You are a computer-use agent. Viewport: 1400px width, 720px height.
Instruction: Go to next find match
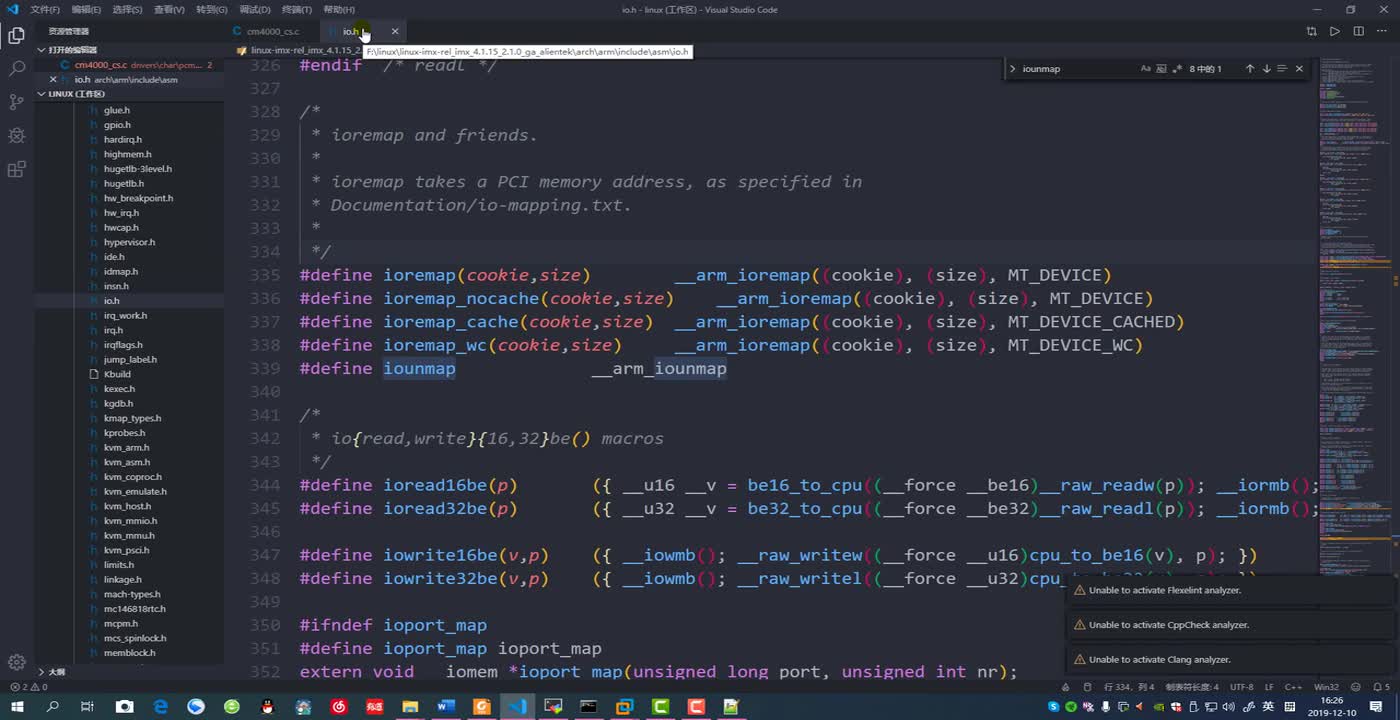coord(1266,69)
